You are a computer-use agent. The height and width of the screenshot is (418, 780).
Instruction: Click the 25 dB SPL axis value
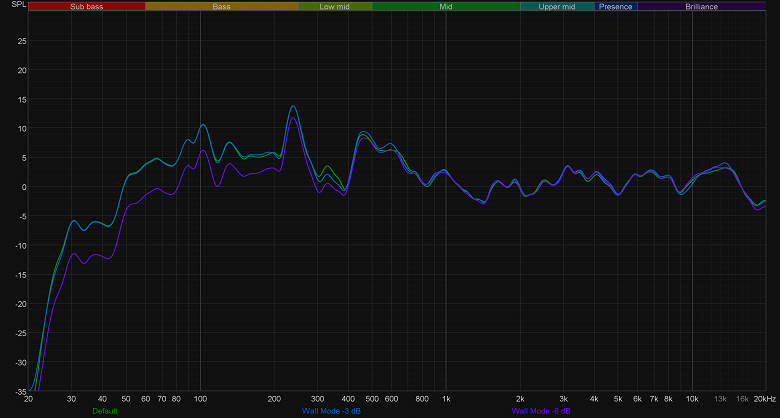click(x=21, y=41)
